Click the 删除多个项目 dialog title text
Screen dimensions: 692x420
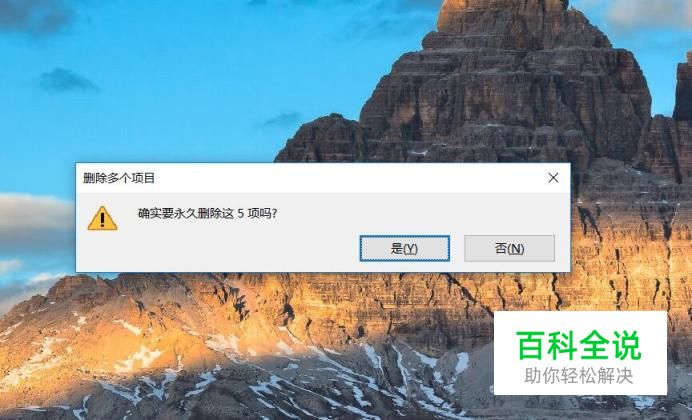[119, 178]
